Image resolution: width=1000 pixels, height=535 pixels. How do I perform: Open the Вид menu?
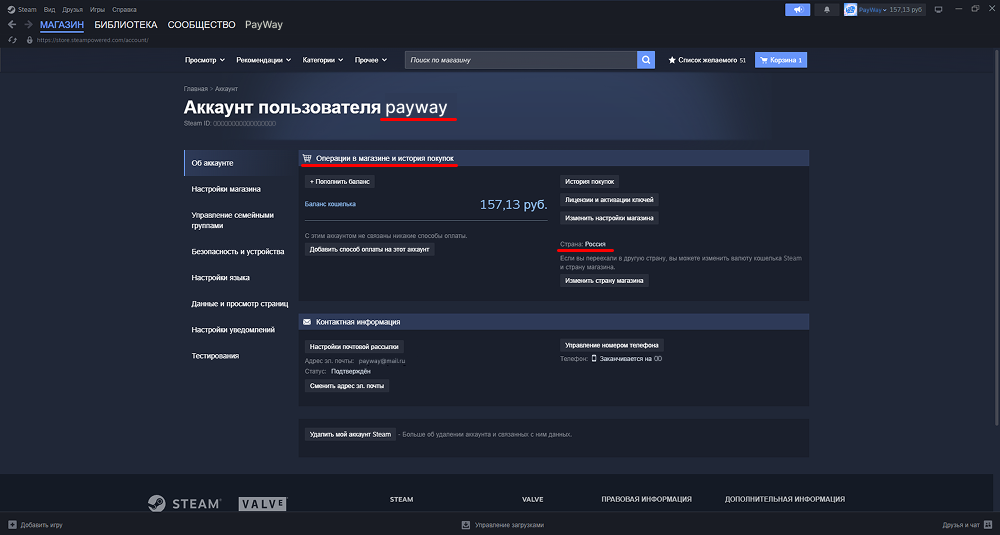pyautogui.click(x=49, y=10)
